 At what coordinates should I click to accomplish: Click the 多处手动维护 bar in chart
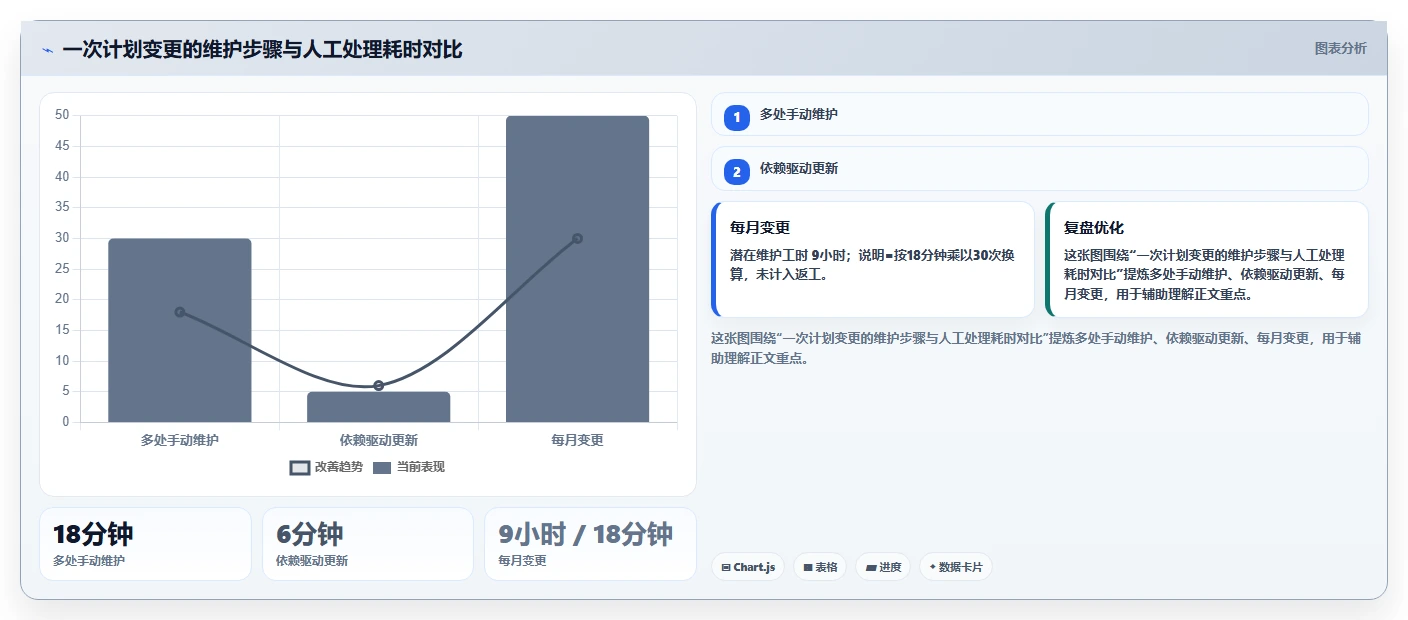click(180, 330)
